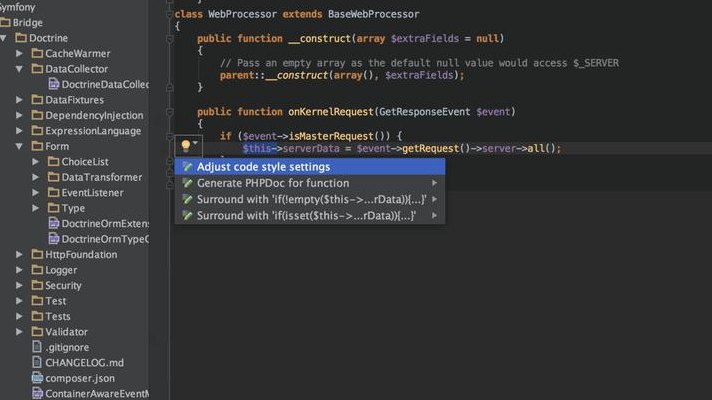Screen dimensions: 712x400
Task: Click the .gitignore file icon
Action: [x=37, y=346]
